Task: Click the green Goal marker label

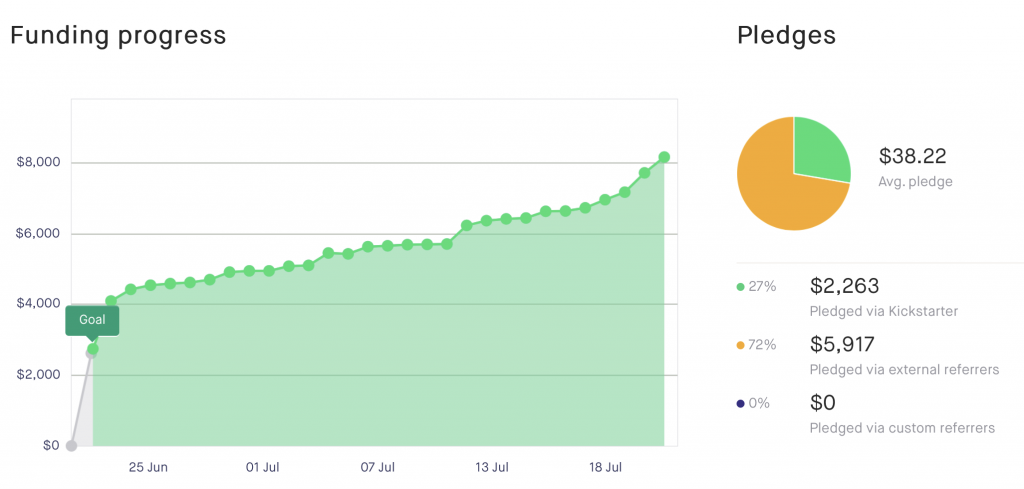Action: click(92, 321)
